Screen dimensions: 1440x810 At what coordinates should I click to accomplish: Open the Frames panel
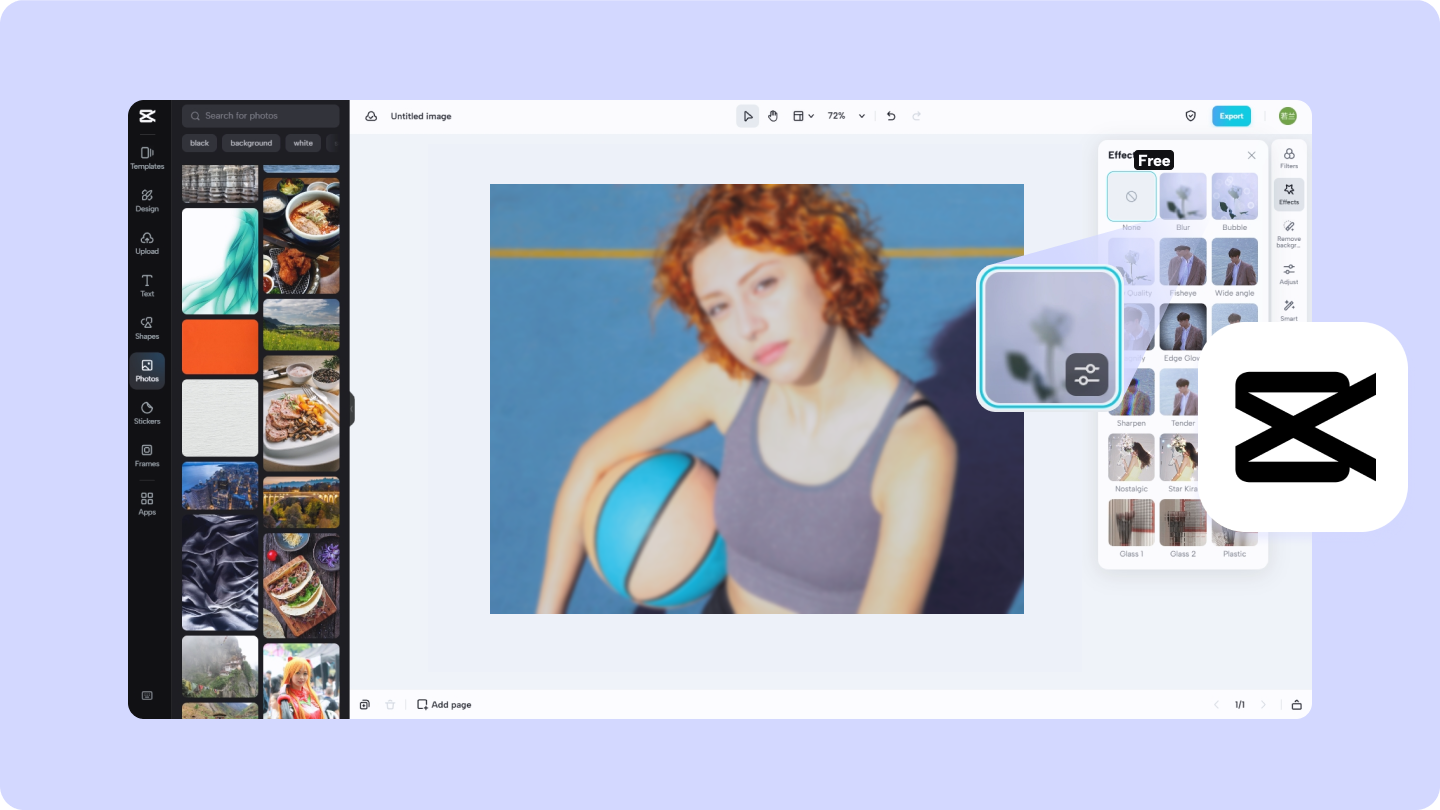tap(147, 455)
